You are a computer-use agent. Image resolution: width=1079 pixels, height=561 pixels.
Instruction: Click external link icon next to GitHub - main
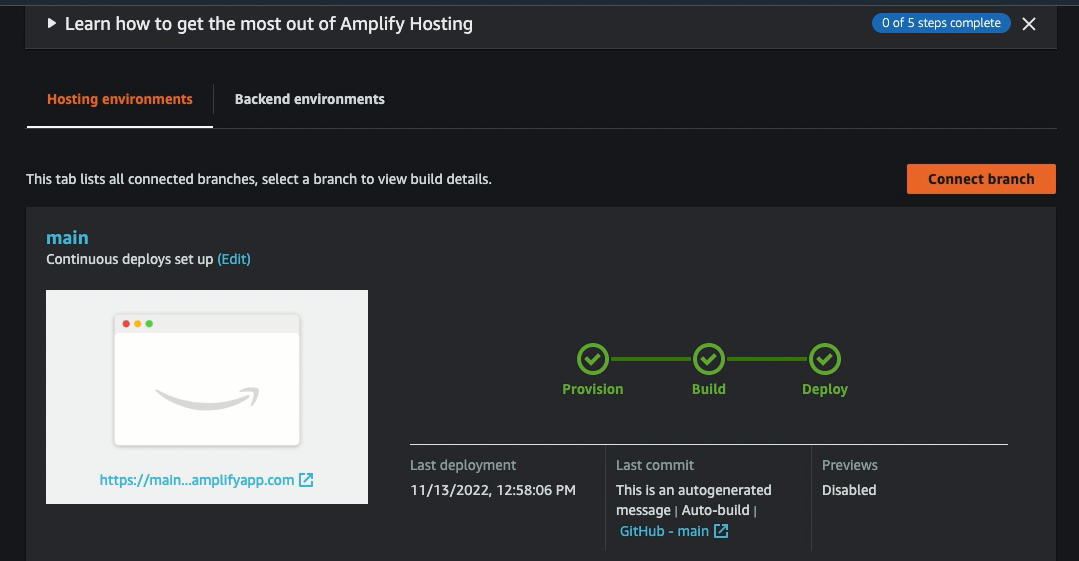coord(720,531)
